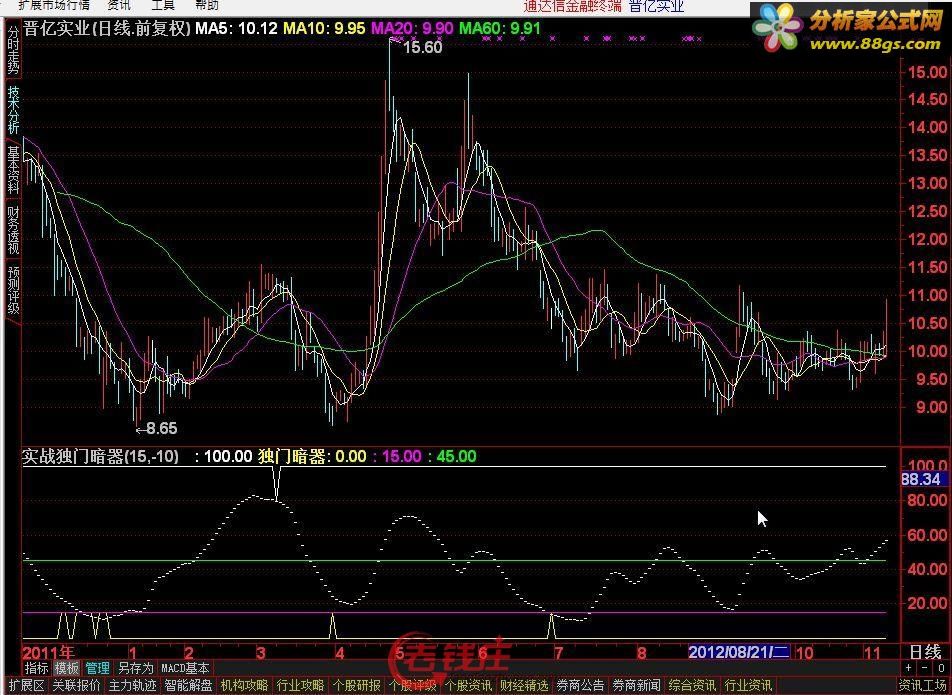This screenshot has width=952, height=695.
Task: Open the 日线 period selector
Action: 925,652
